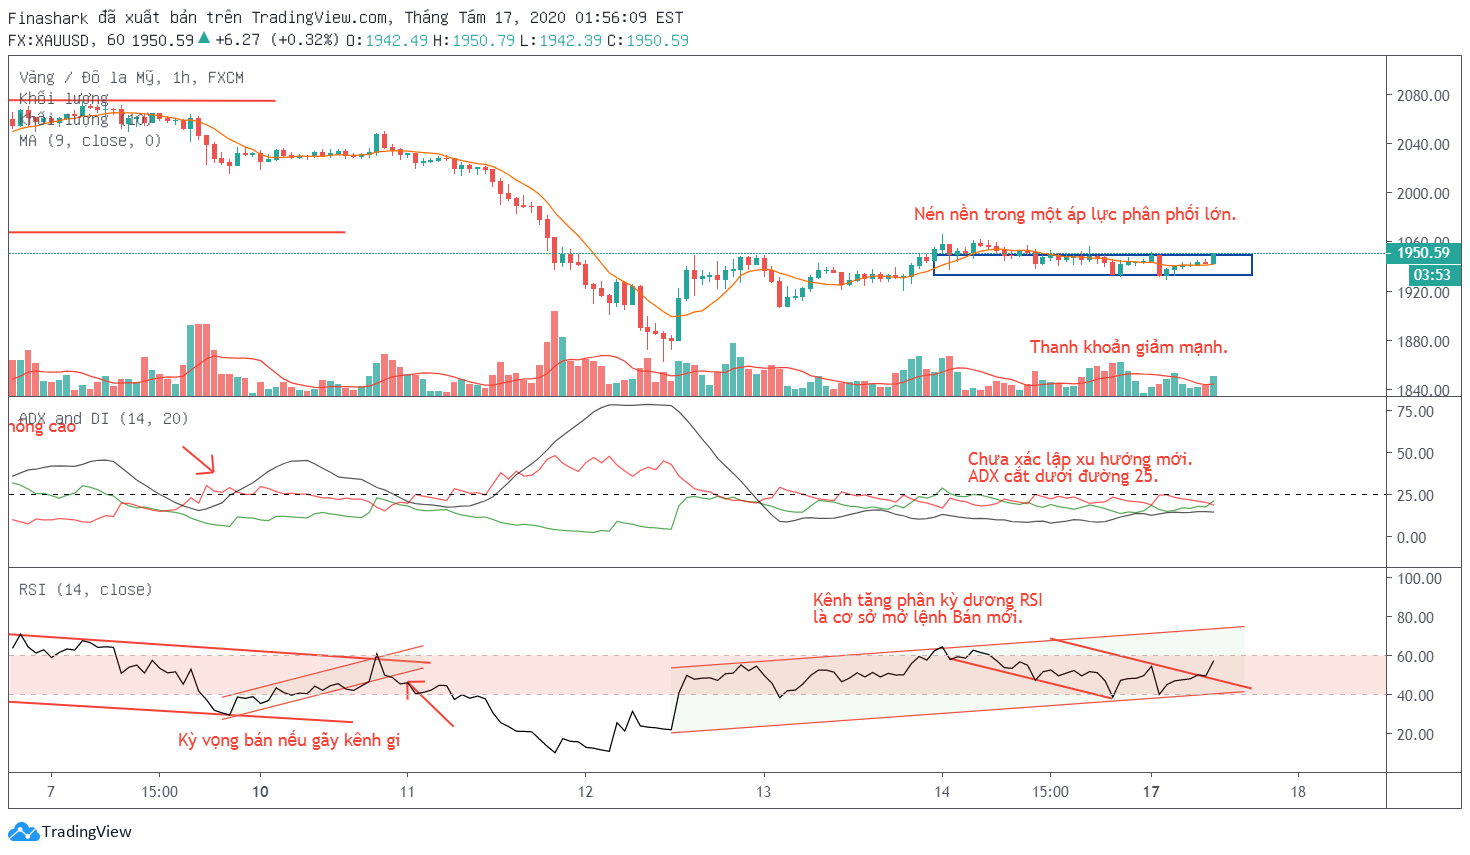Click the 1840.00 price axis value

coord(1423,390)
